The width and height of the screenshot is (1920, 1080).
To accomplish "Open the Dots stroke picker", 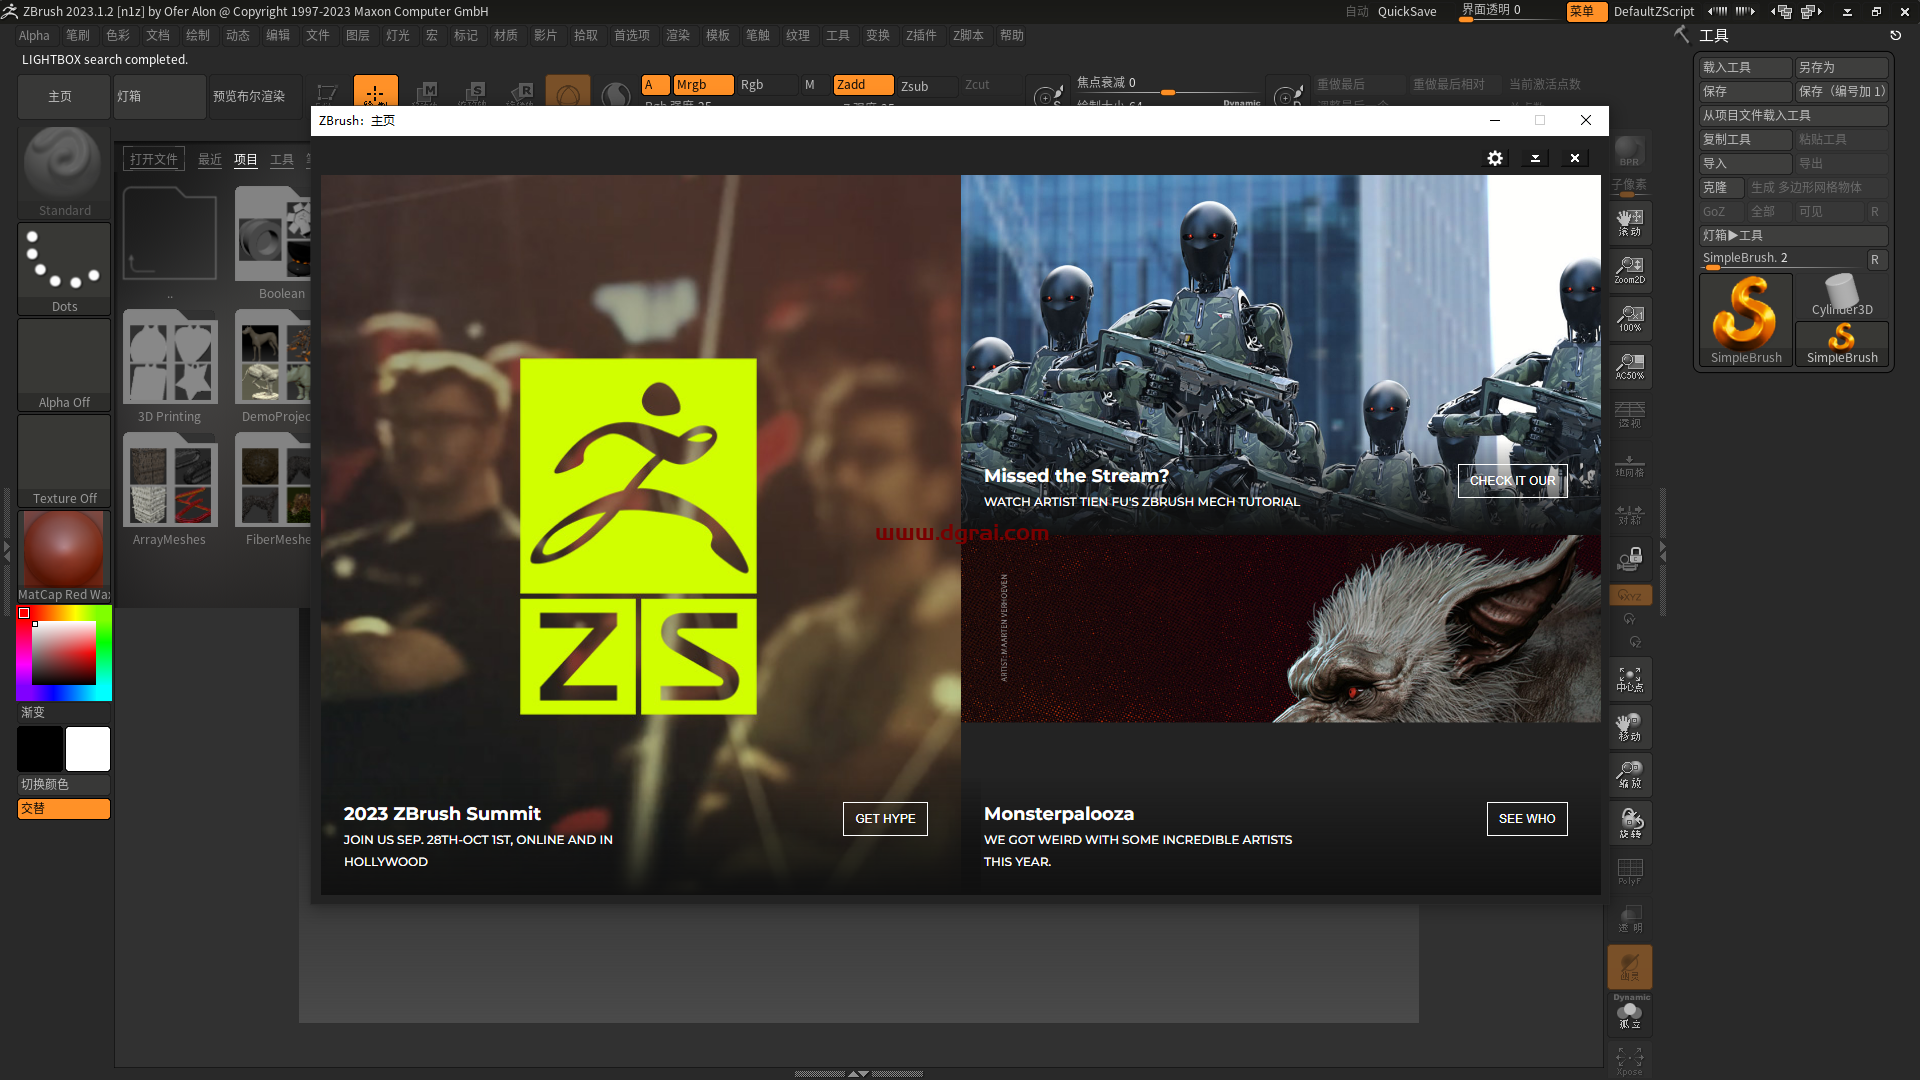I will (64, 268).
